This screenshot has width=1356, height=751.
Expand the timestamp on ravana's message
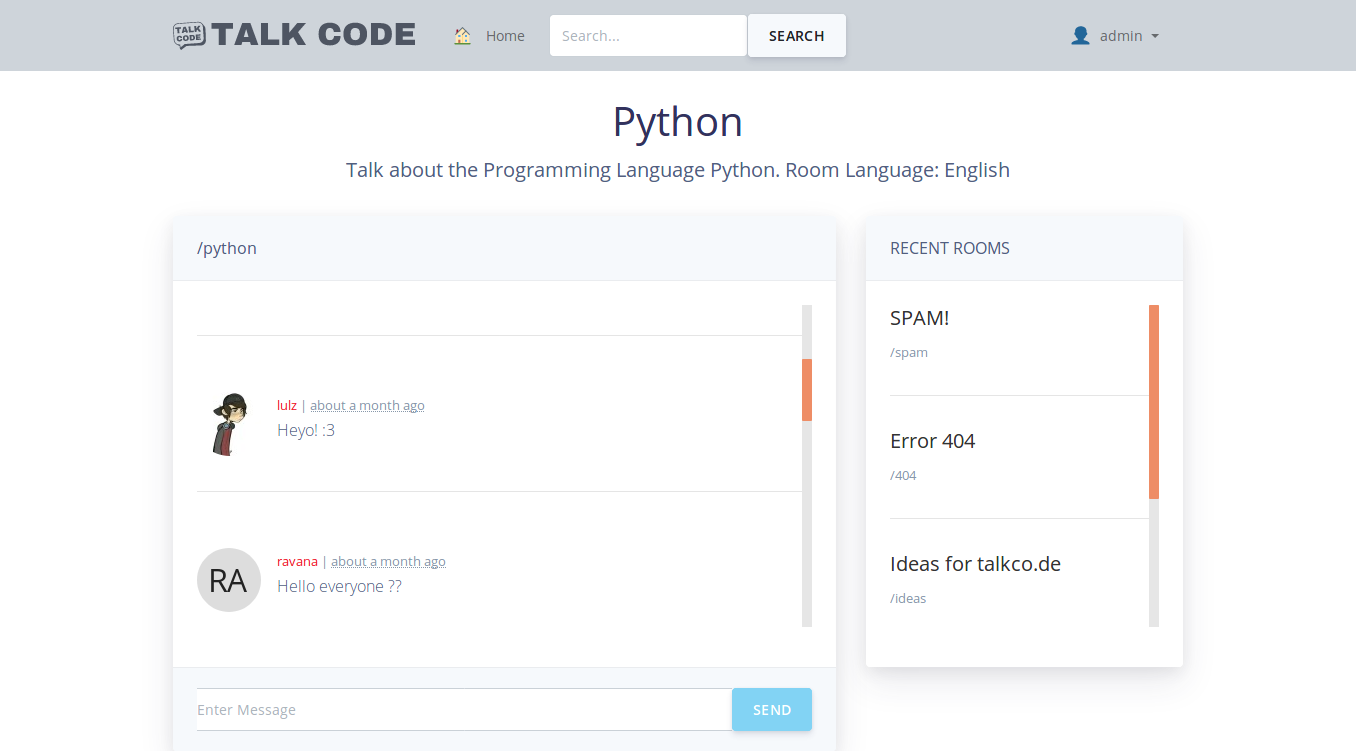(388, 561)
